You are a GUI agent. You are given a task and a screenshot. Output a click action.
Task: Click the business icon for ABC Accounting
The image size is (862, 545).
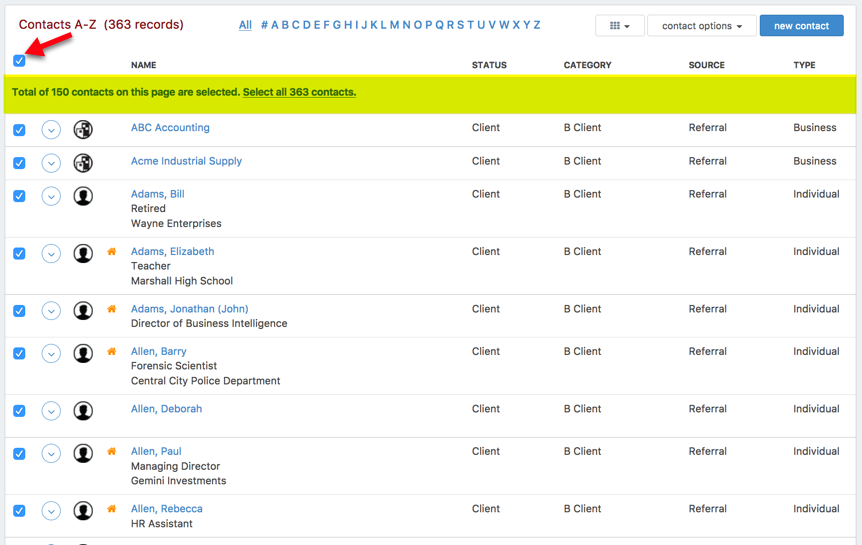[x=83, y=130]
